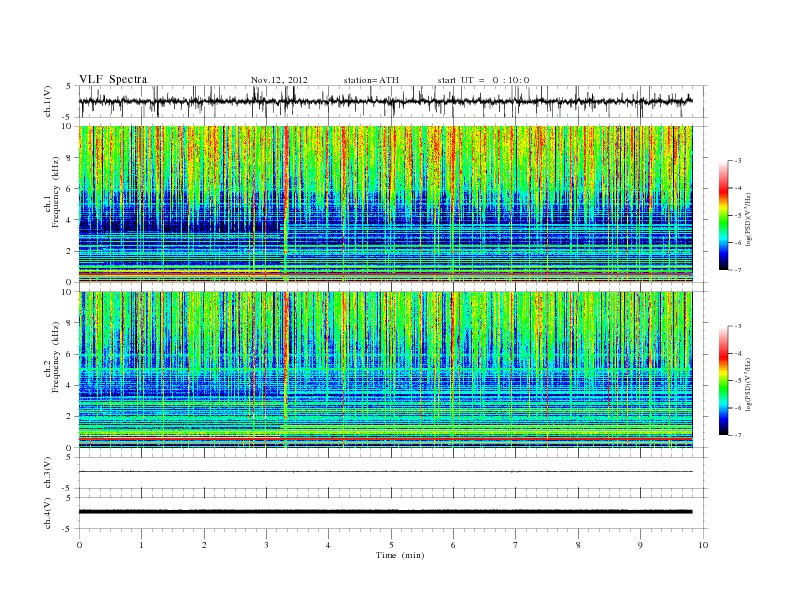Click time axis tick label "3"
The image size is (792, 612).
point(266,545)
